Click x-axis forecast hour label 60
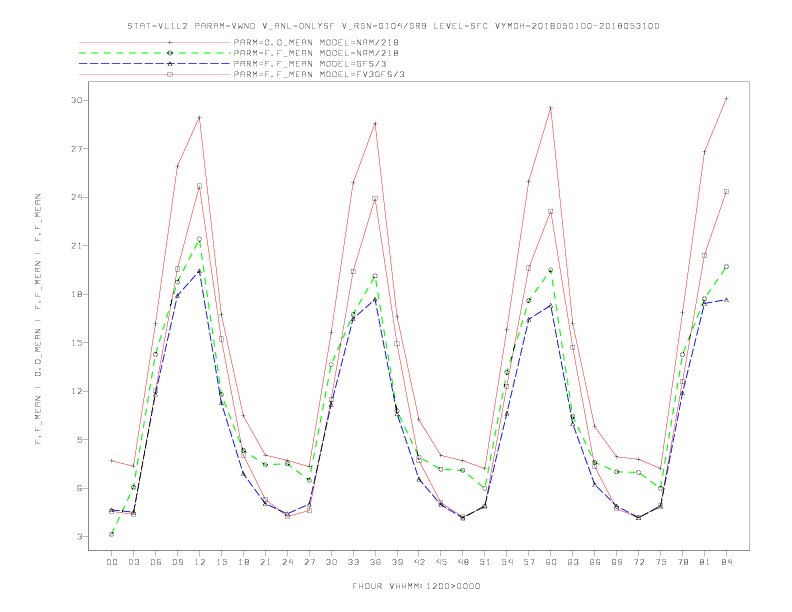 pyautogui.click(x=551, y=562)
